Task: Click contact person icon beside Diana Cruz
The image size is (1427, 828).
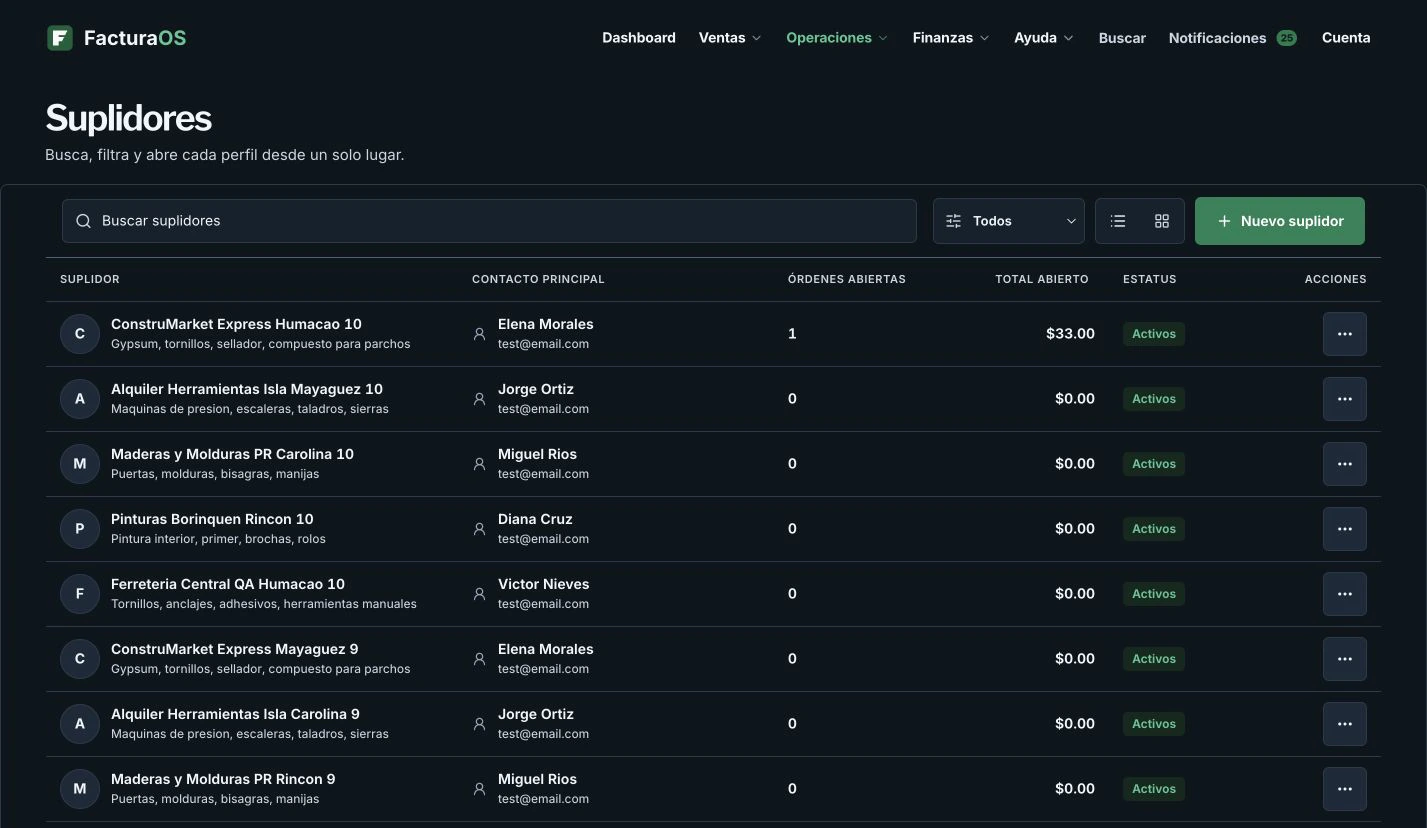Action: 479,529
